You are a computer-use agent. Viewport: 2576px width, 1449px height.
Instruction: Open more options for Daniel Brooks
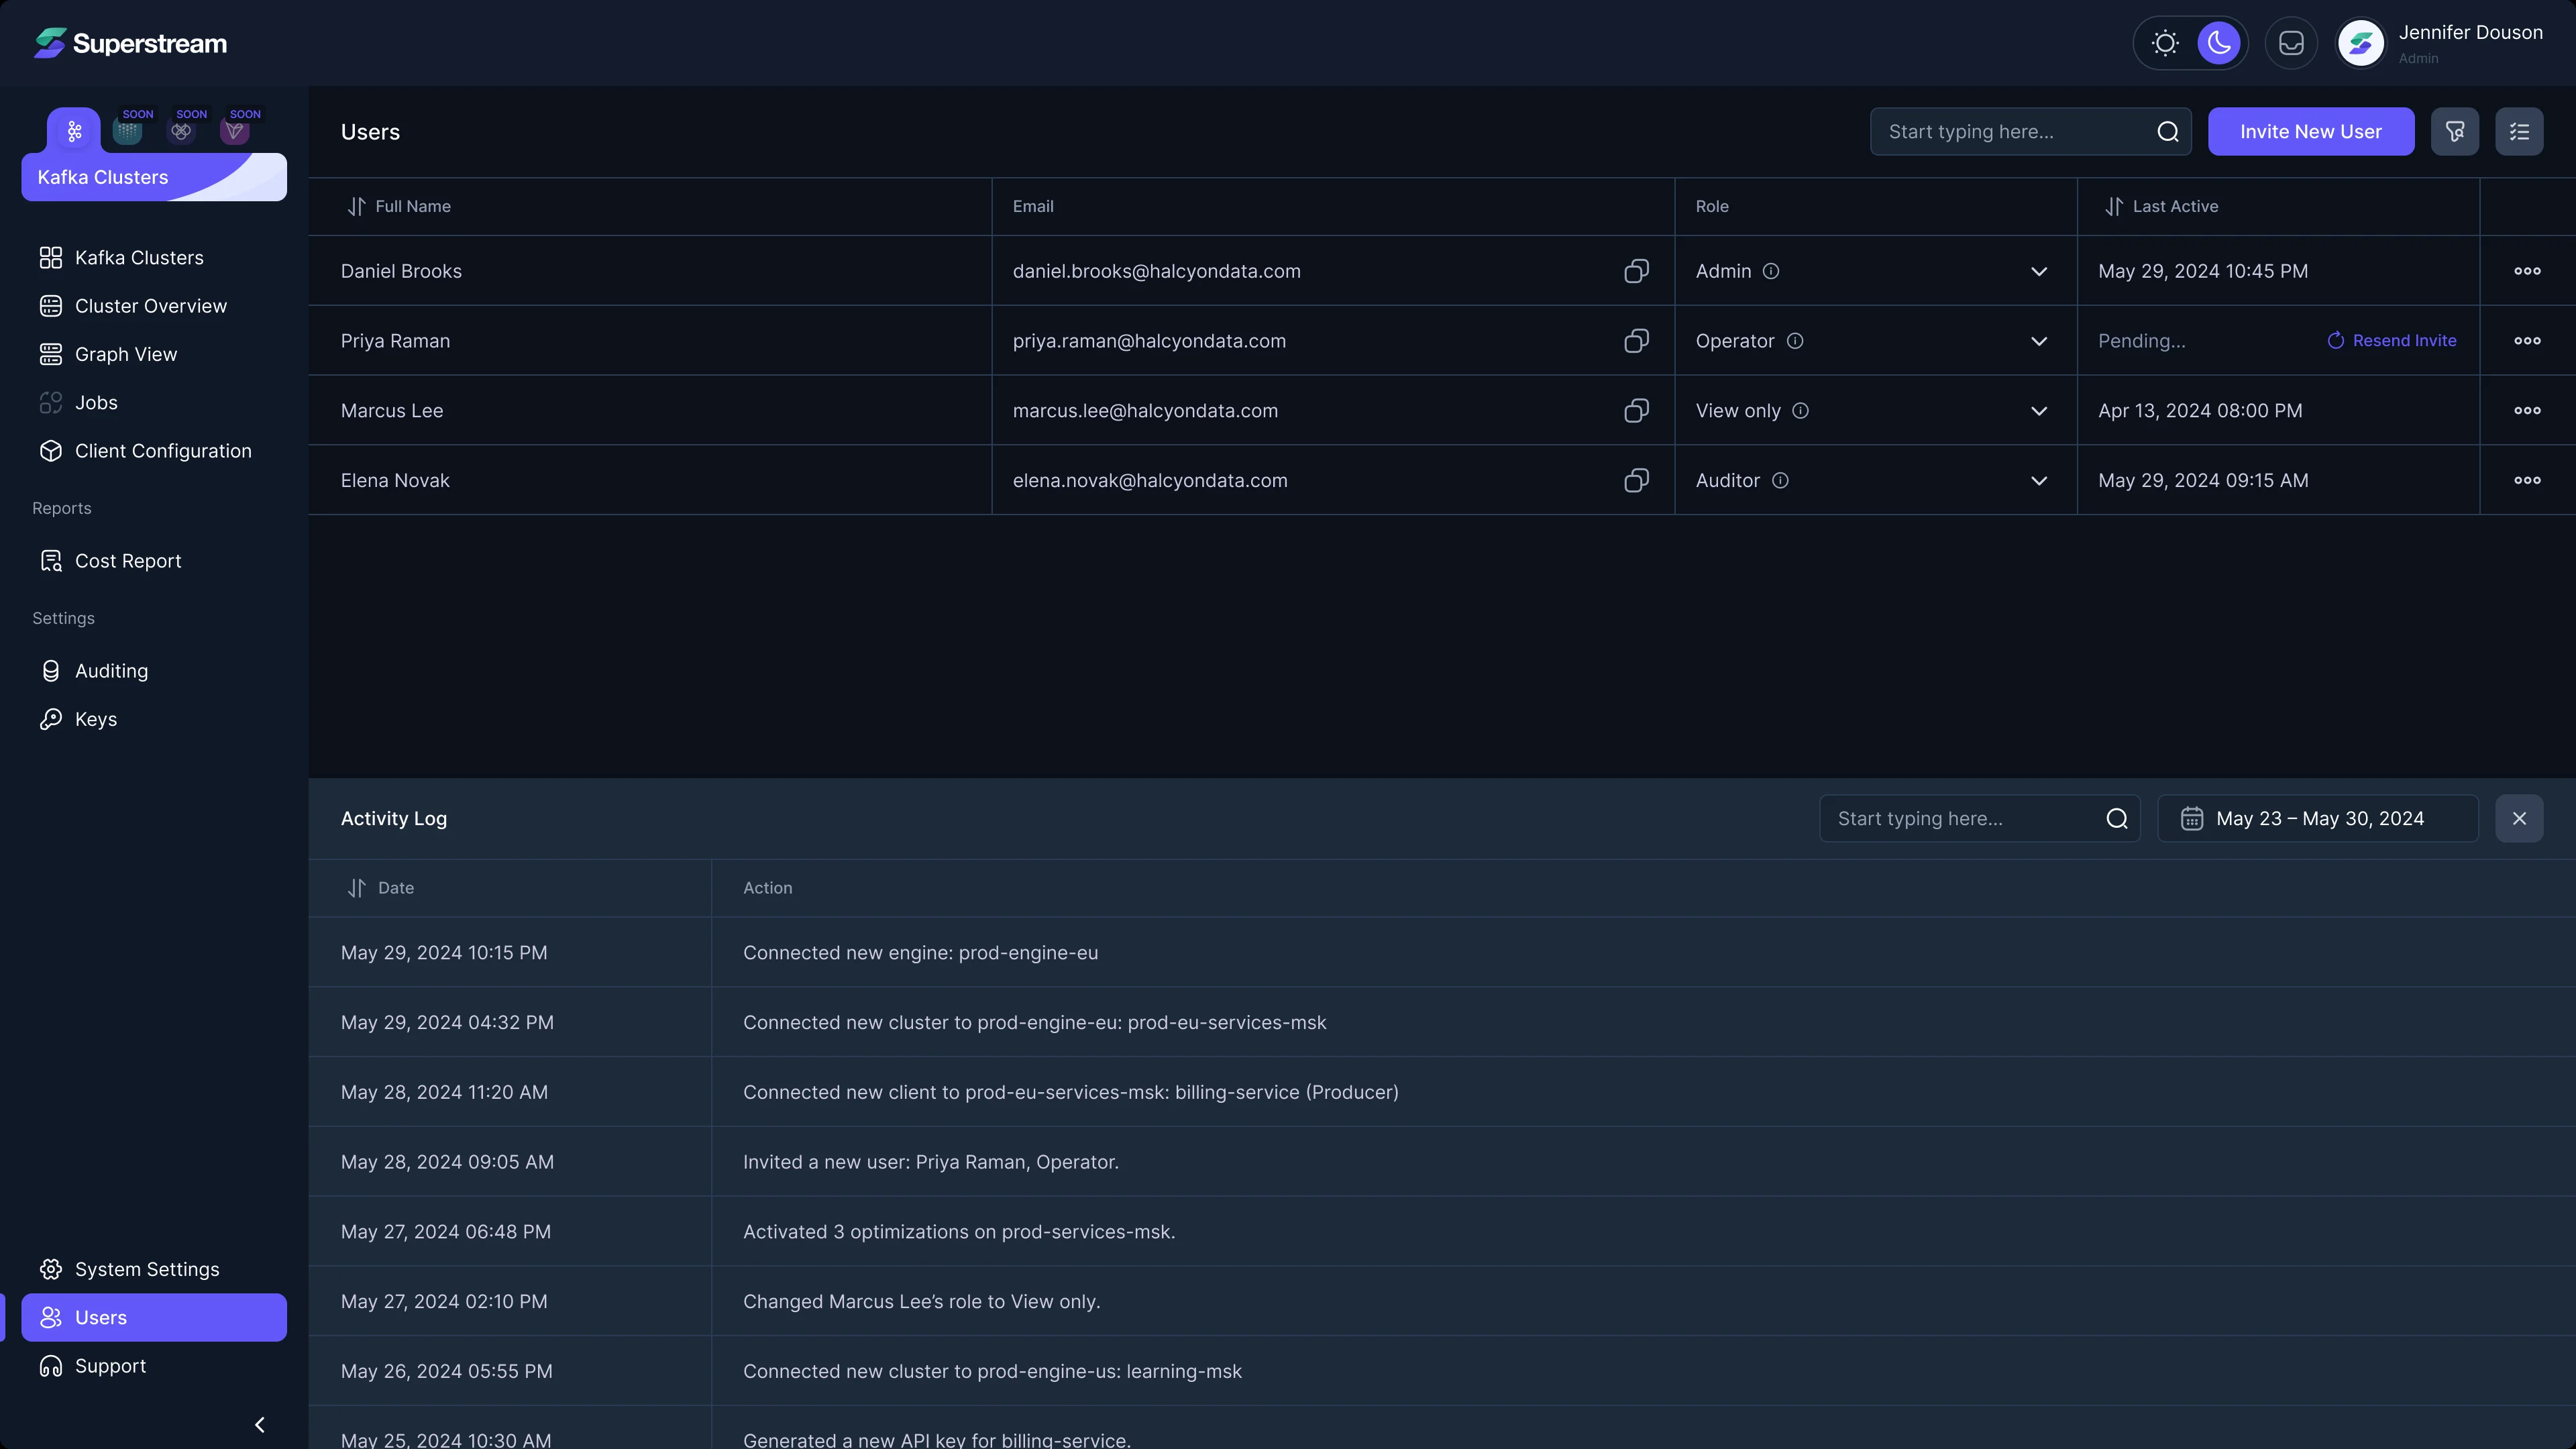(x=2527, y=271)
